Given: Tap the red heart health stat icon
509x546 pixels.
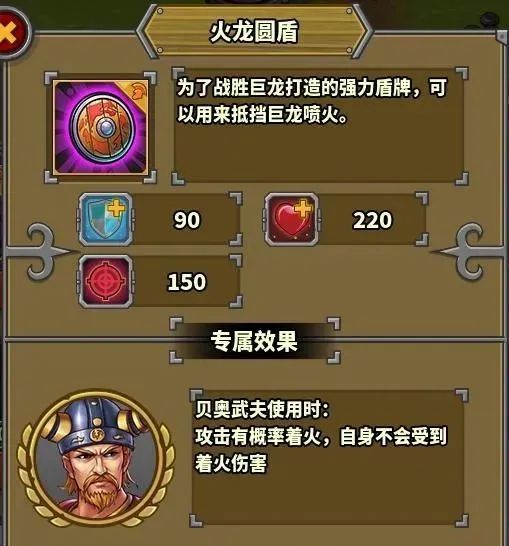Looking at the screenshot, I should coord(291,220).
